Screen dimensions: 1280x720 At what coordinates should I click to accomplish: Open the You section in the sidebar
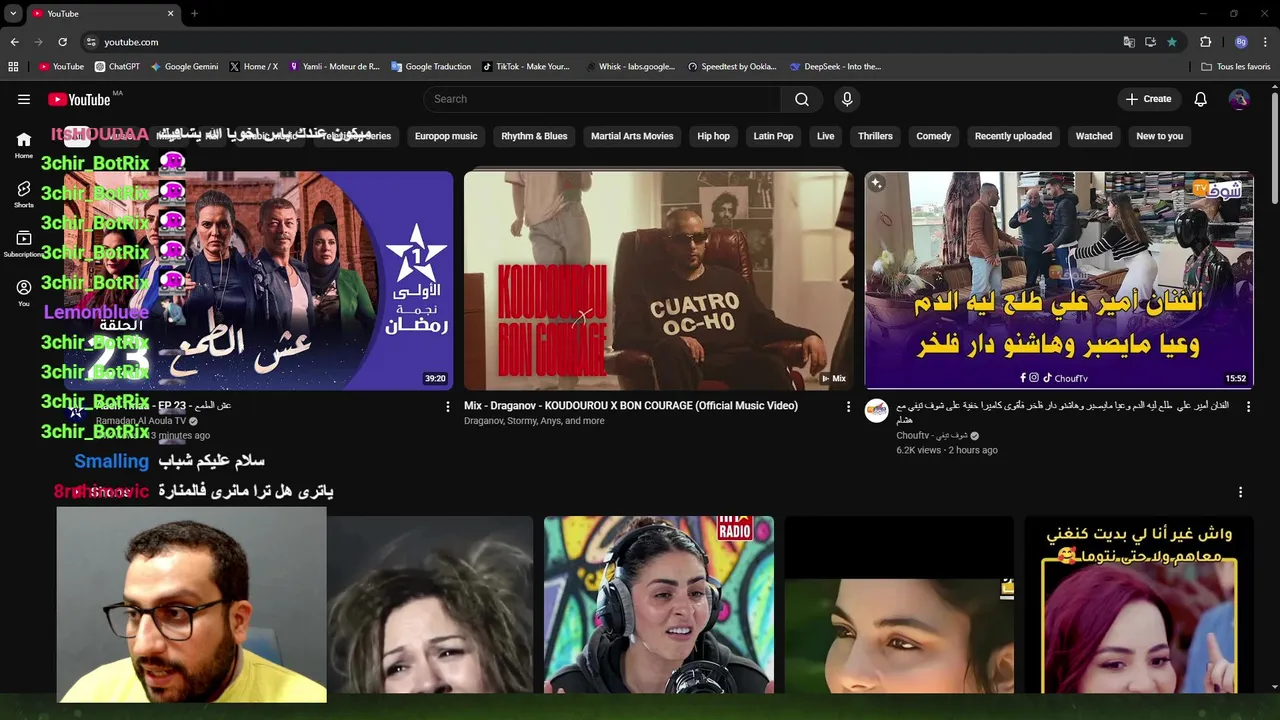24,293
